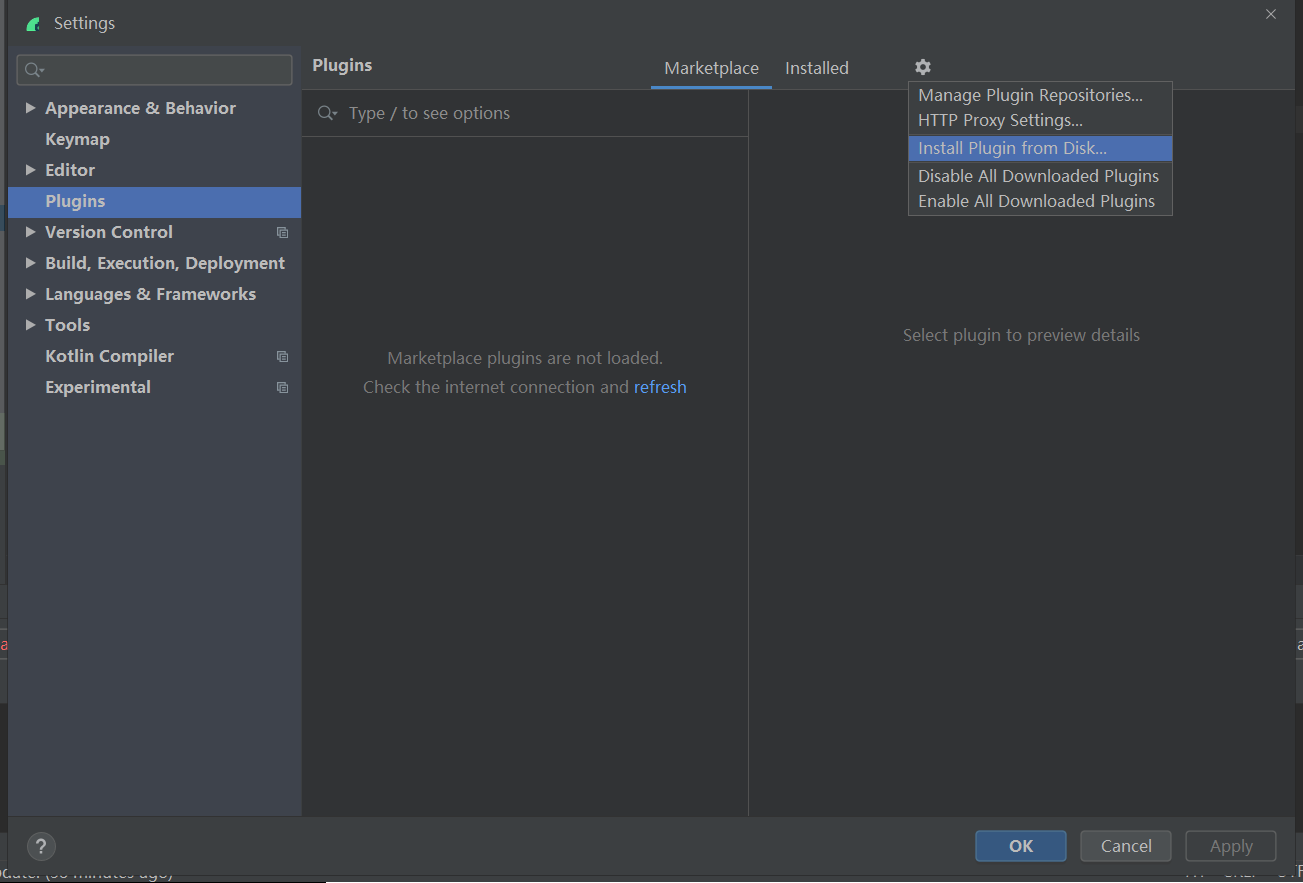Expand the Tools section
Viewport: 1303px width, 883px height.
30,324
